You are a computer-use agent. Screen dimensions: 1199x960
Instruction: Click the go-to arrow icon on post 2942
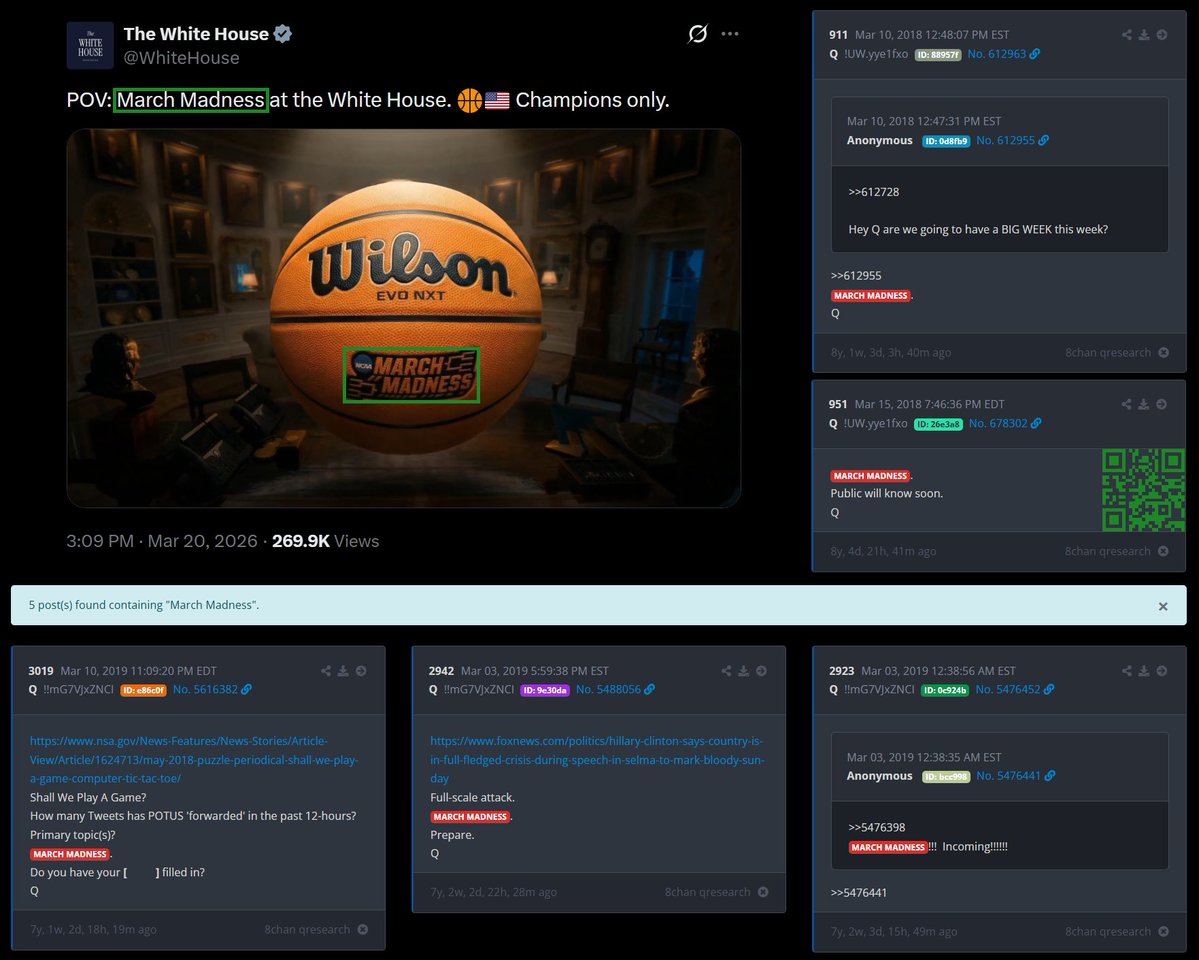762,671
